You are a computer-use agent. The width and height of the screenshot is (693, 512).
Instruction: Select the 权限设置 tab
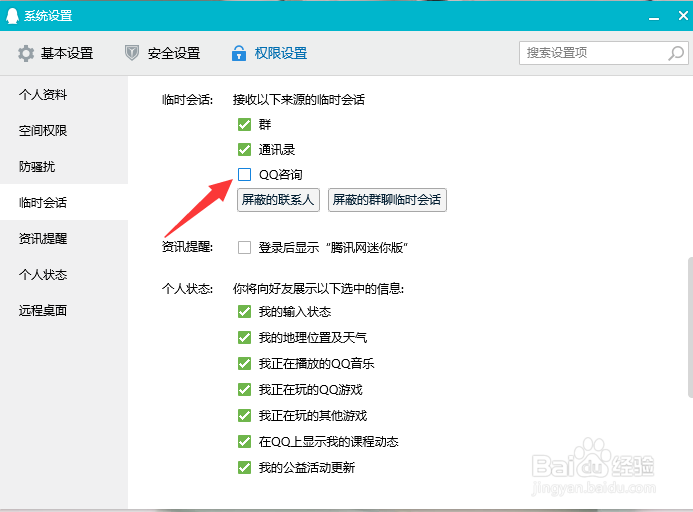coord(269,53)
